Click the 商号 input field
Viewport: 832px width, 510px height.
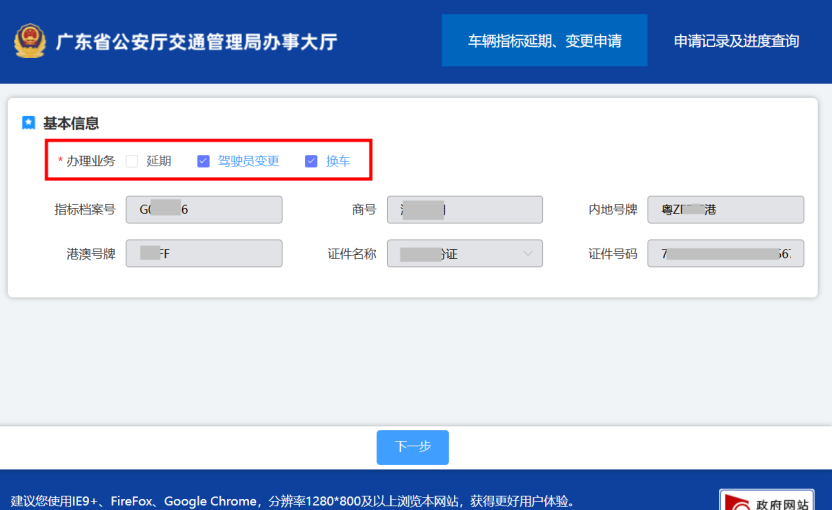tap(465, 210)
